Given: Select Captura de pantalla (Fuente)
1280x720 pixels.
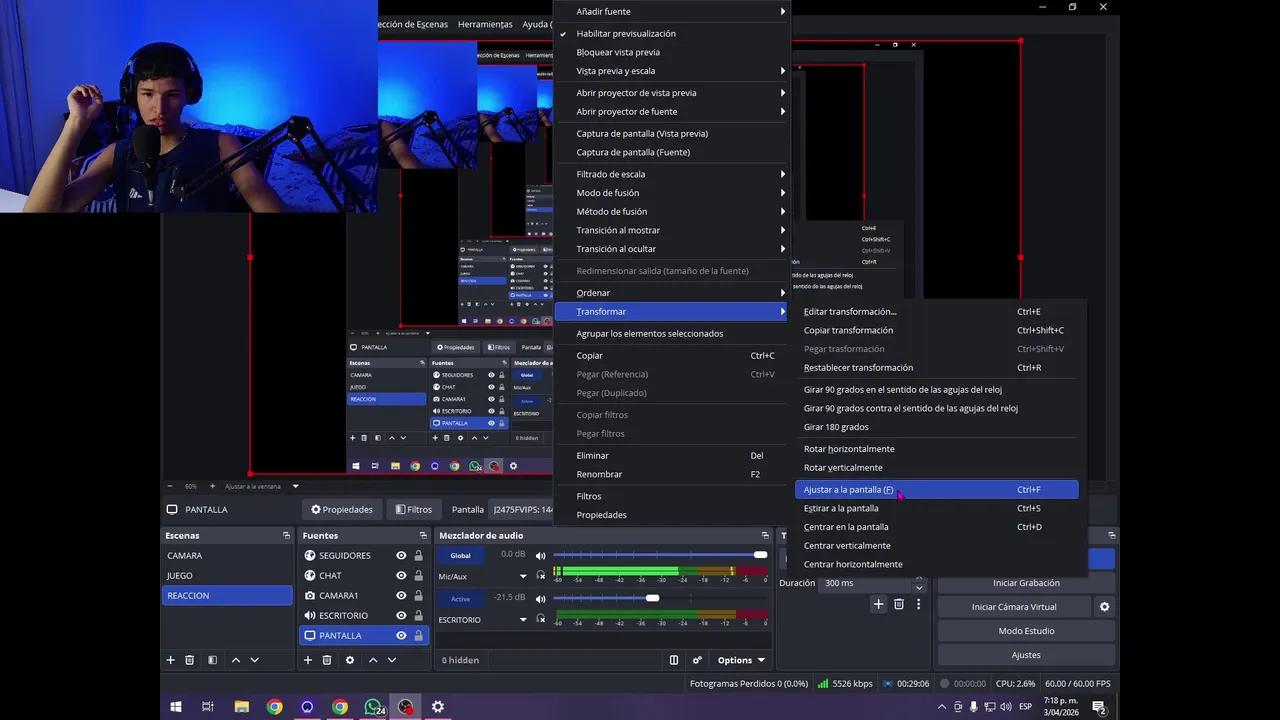Looking at the screenshot, I should click(x=672, y=152).
